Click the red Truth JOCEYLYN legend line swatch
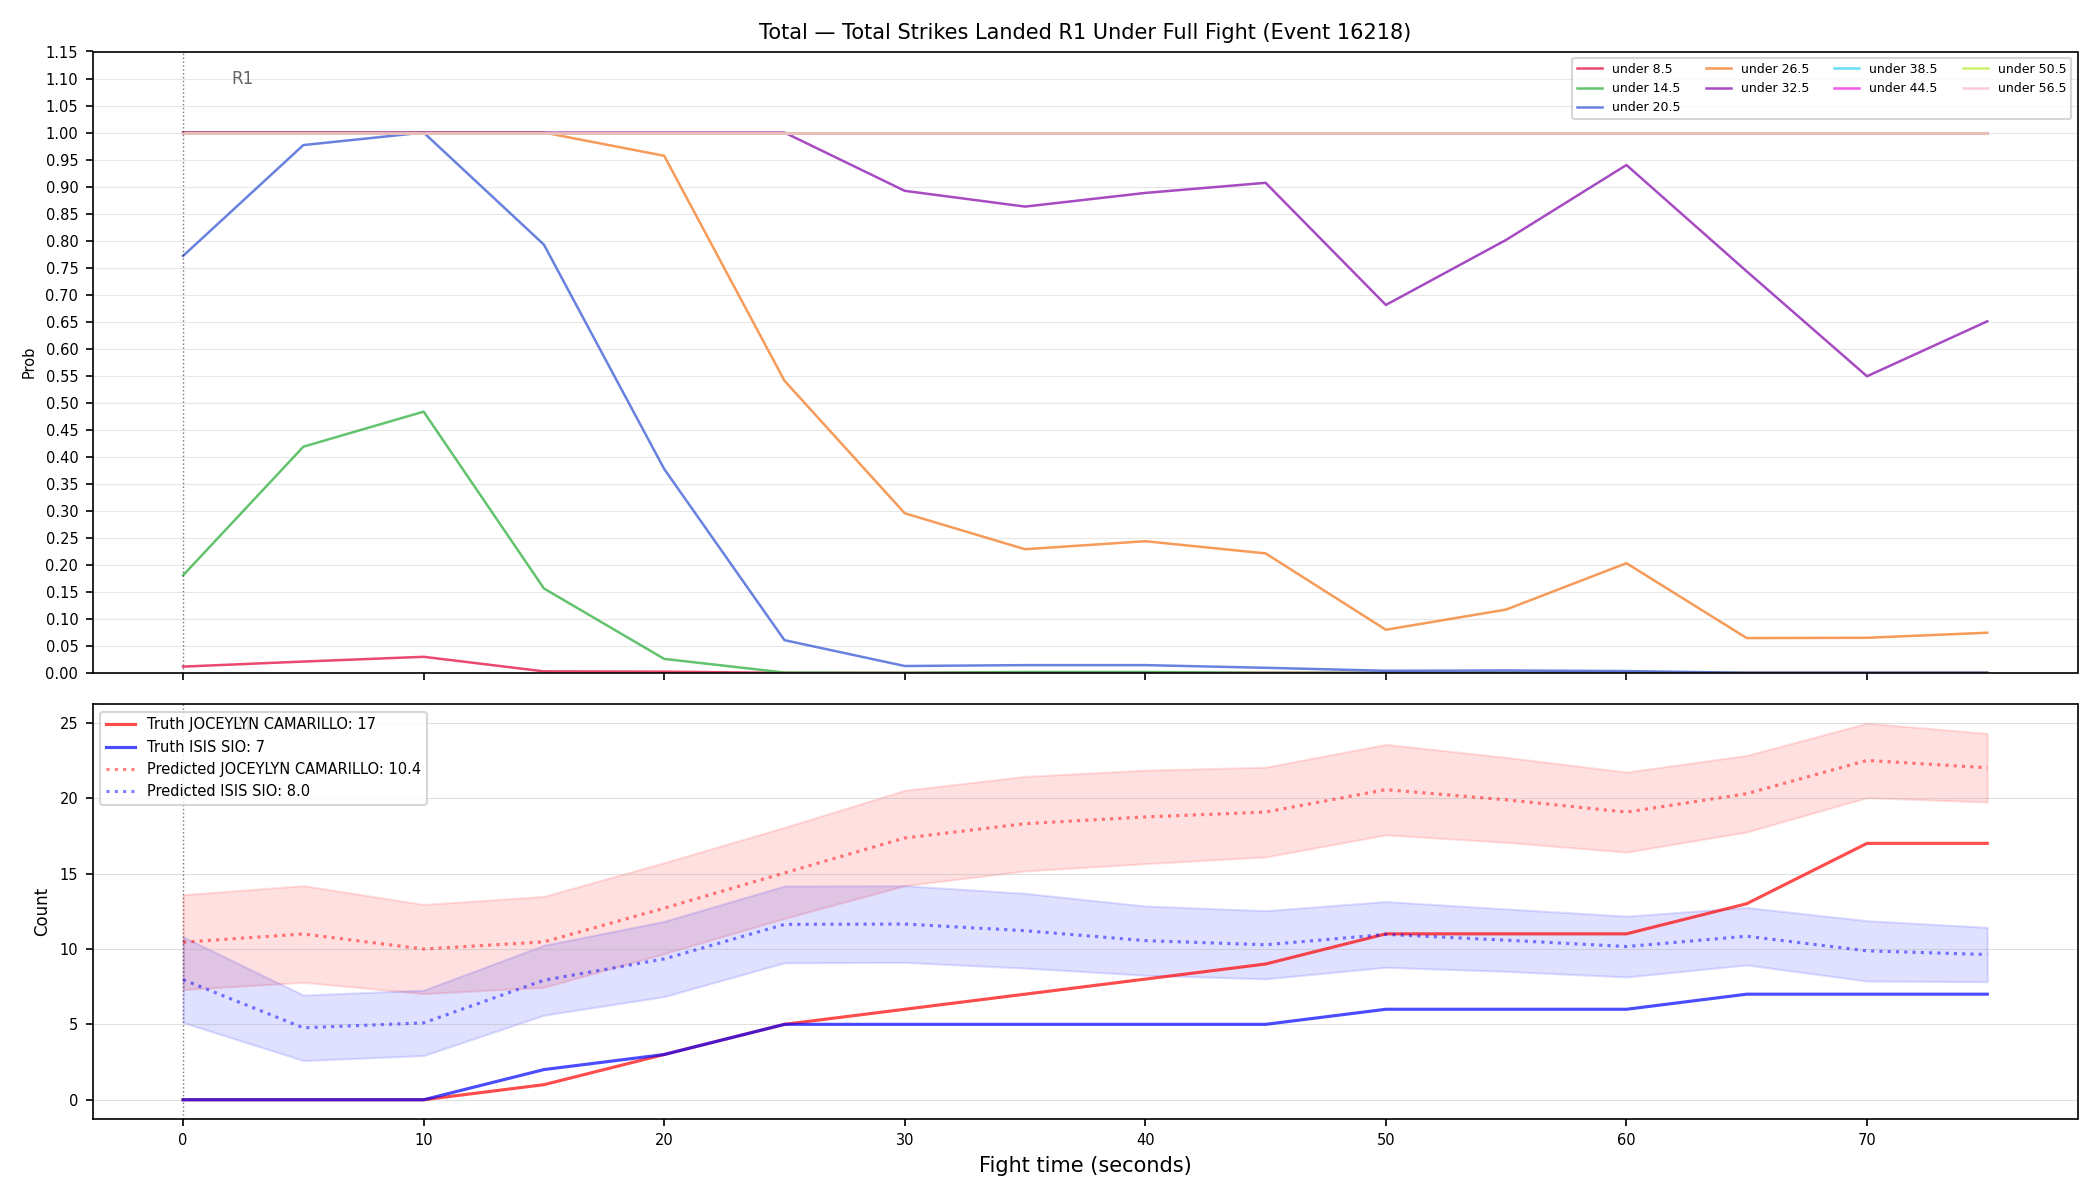 click(x=122, y=724)
